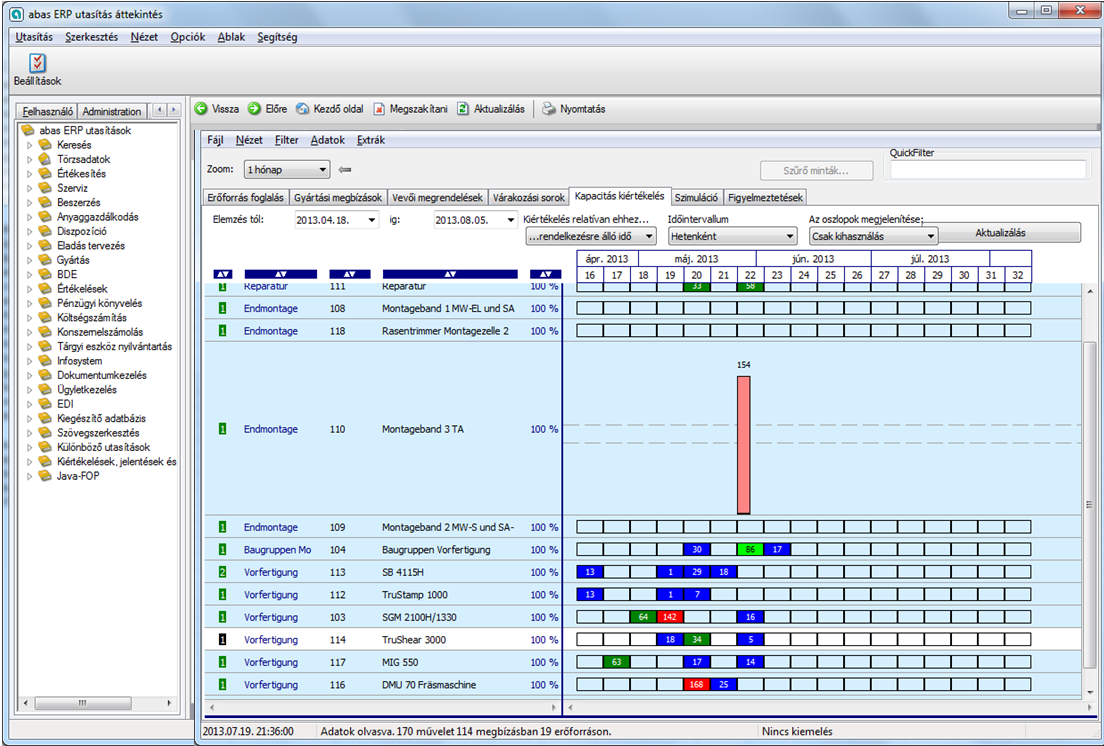
Task: Click the red 142 cell for SGM 2100H/1330
Action: point(670,617)
